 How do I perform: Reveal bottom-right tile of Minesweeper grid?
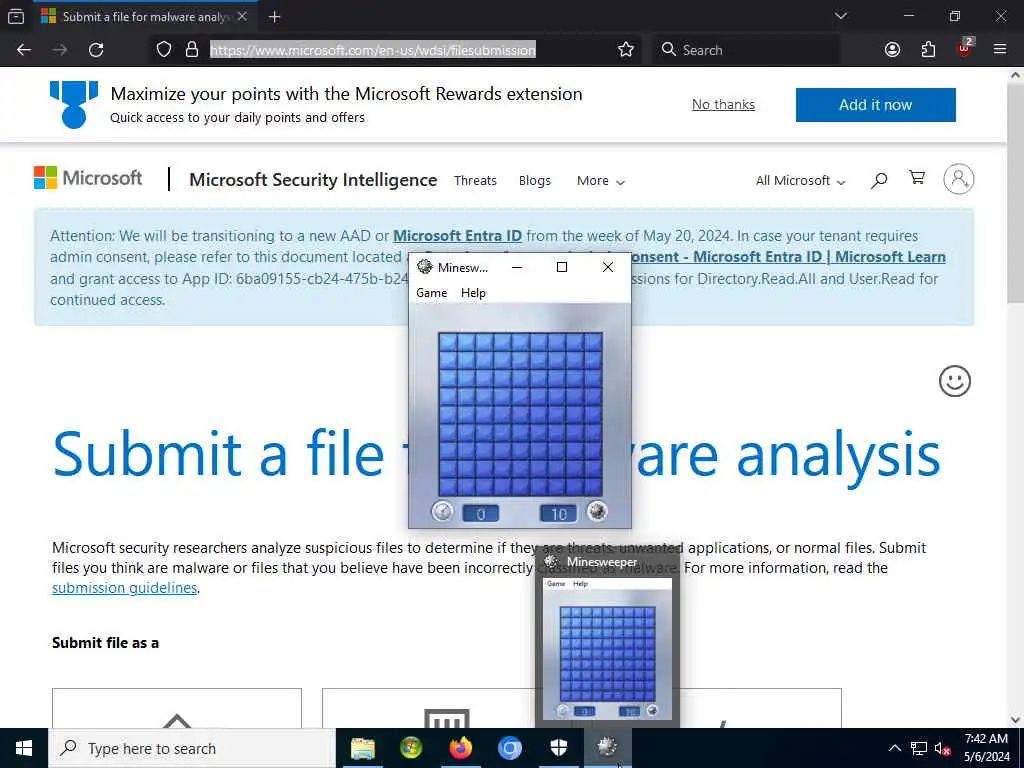pos(593,487)
